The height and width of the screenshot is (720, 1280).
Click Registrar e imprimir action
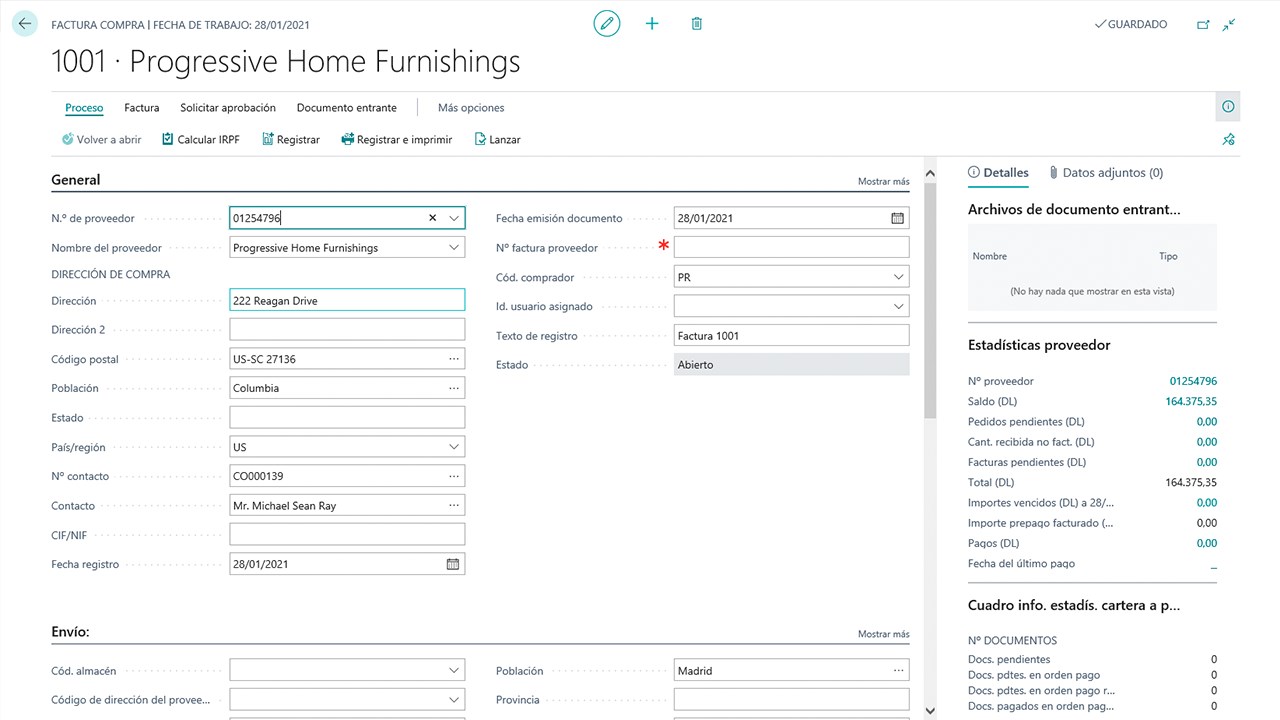pyautogui.click(x=397, y=140)
